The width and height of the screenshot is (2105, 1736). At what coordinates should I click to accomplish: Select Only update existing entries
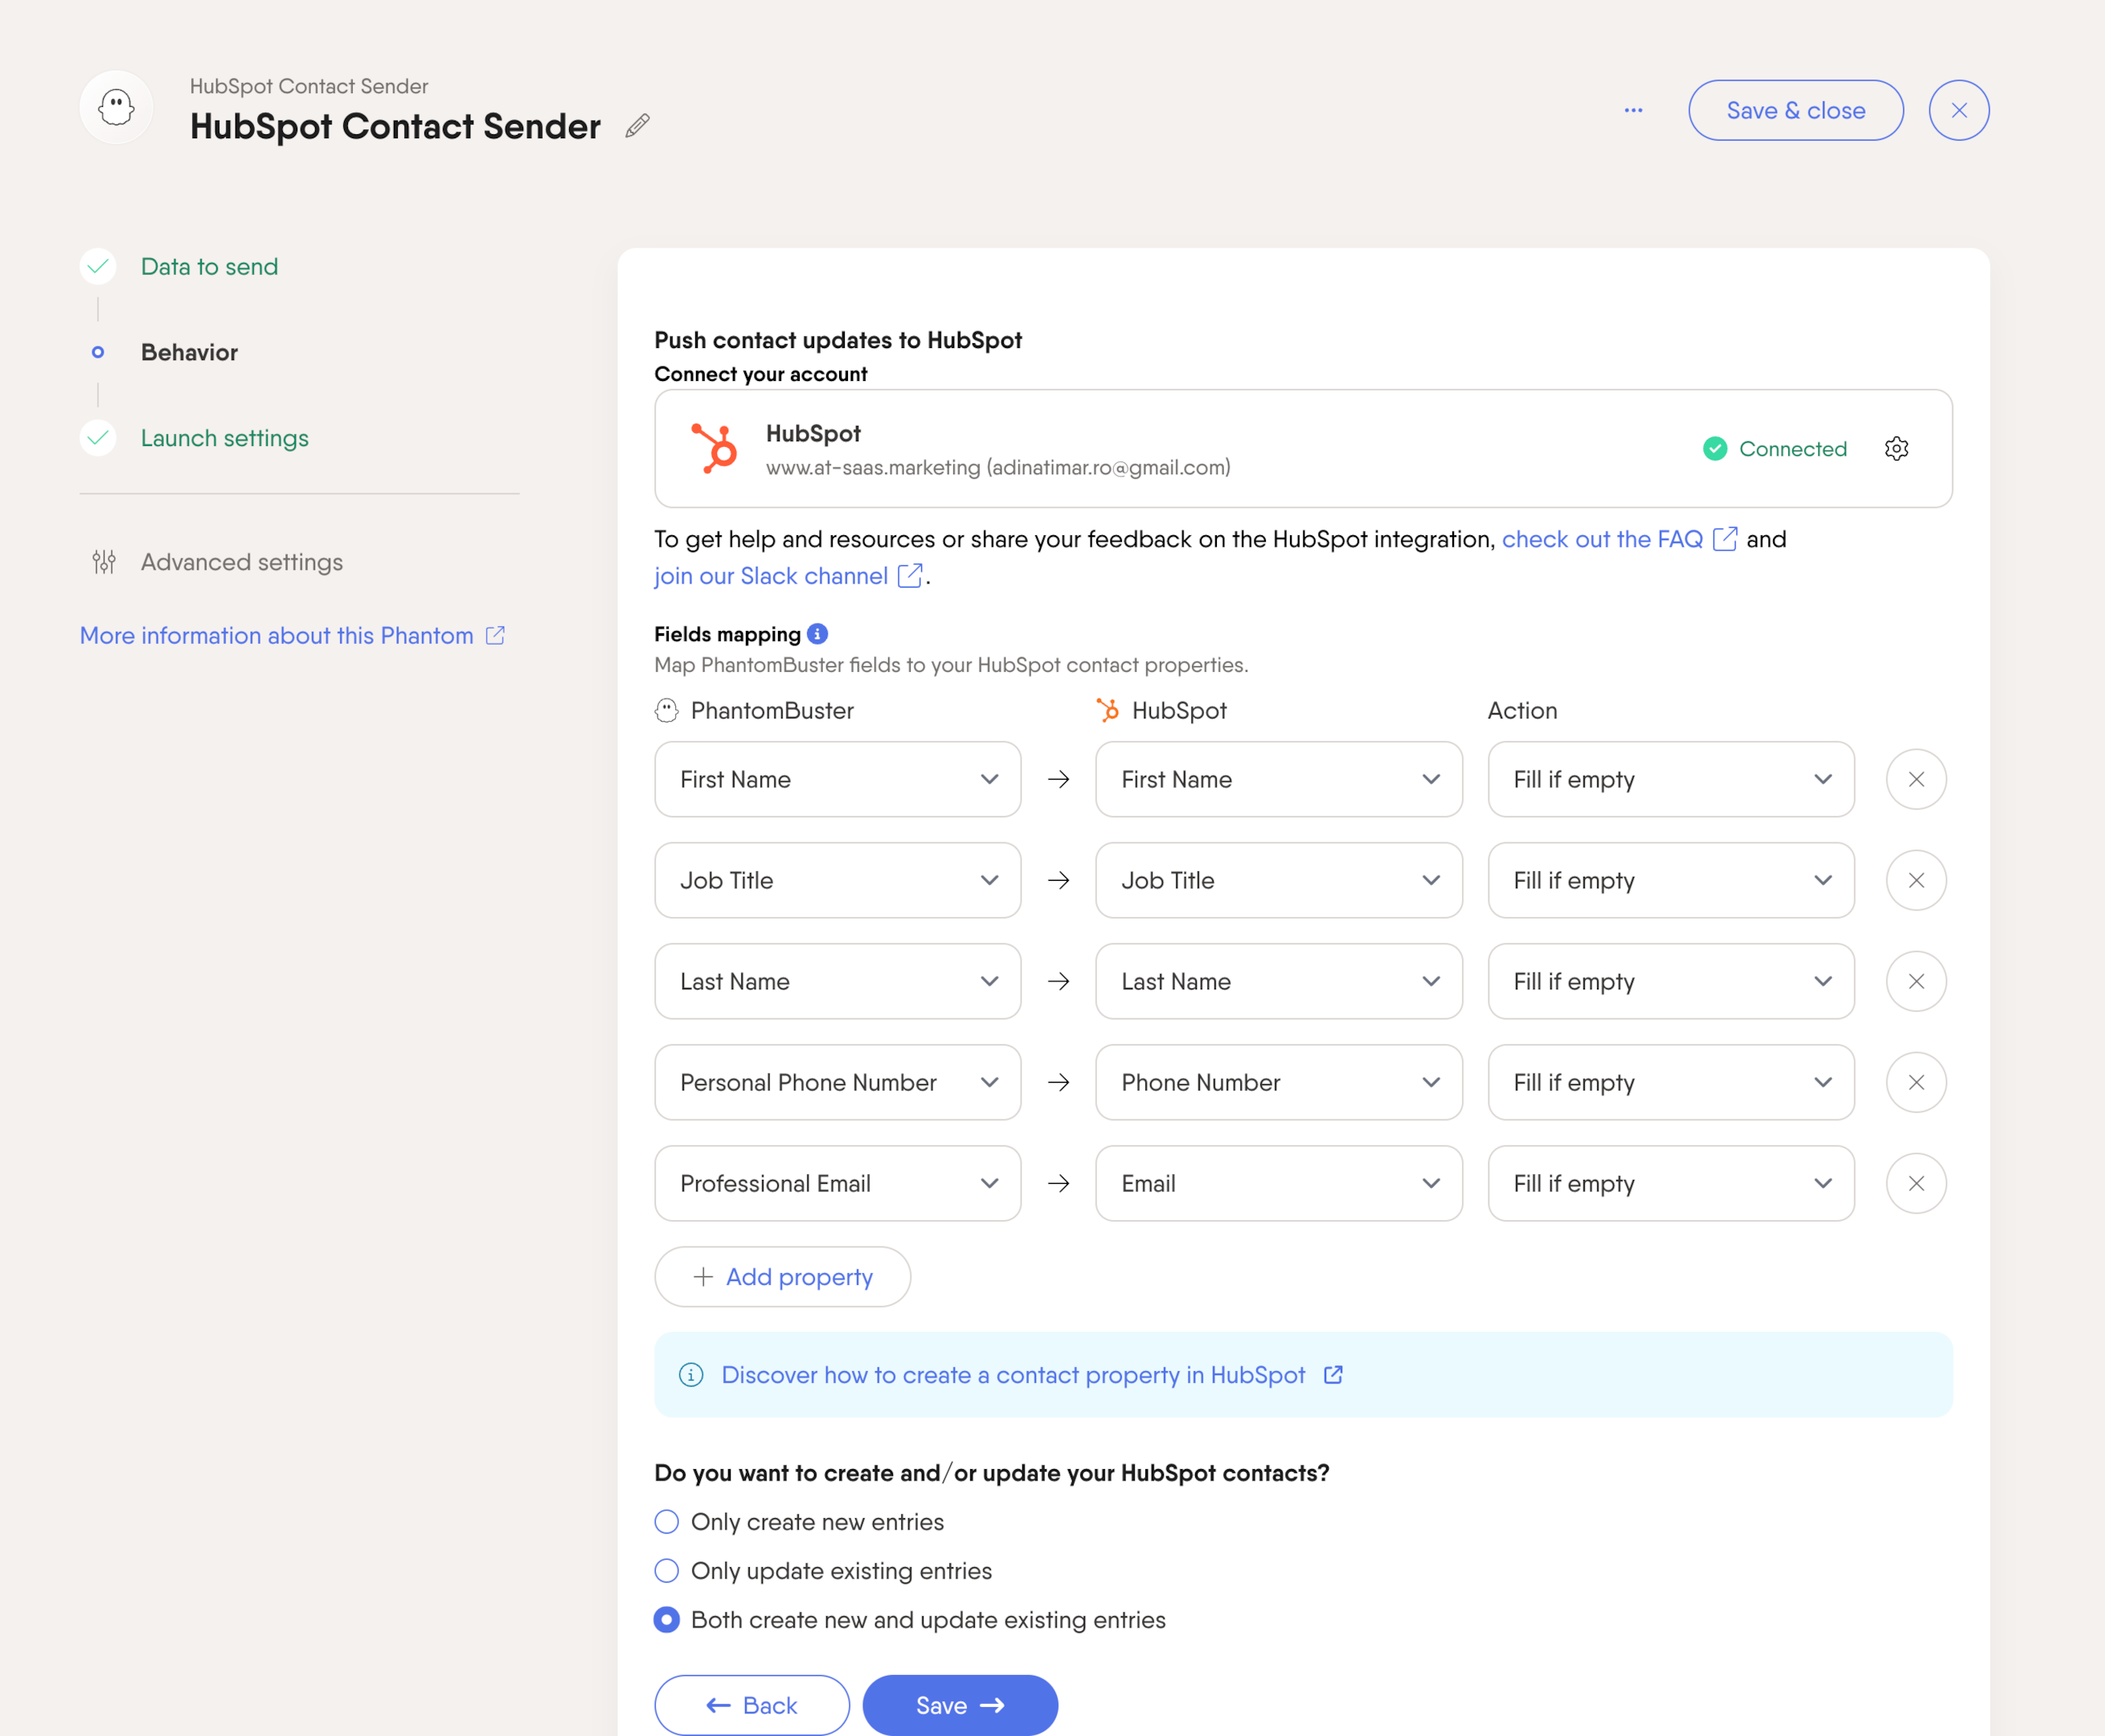tap(666, 1570)
